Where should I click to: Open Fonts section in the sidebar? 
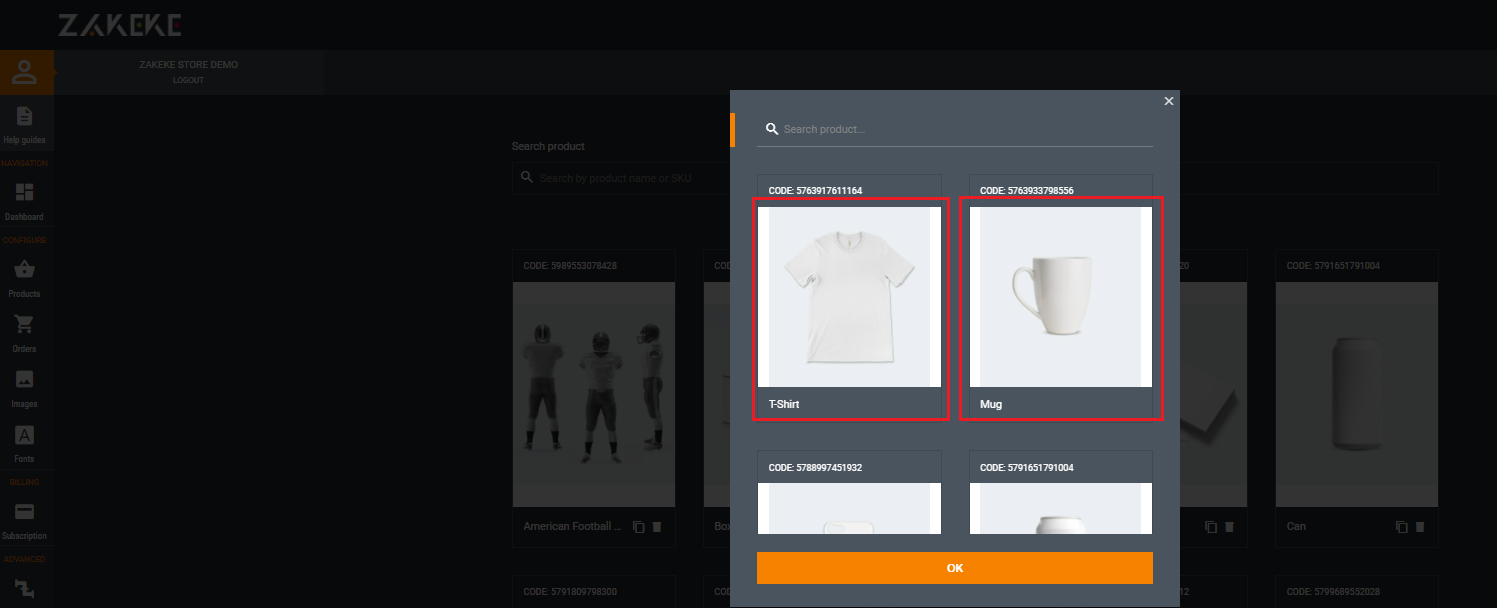[25, 443]
